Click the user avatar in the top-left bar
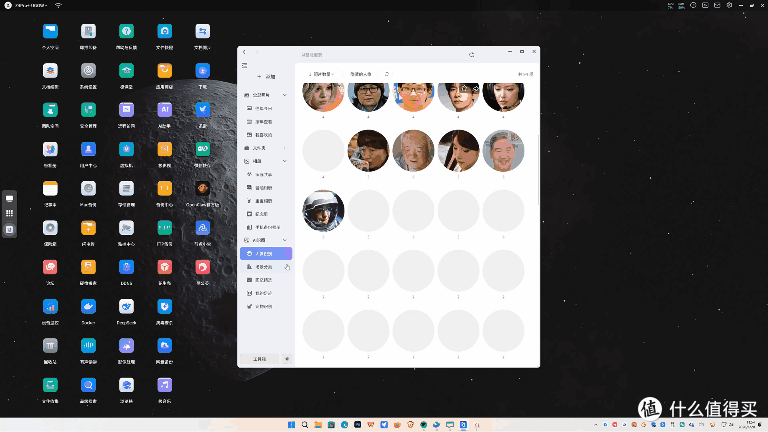 point(8,5)
